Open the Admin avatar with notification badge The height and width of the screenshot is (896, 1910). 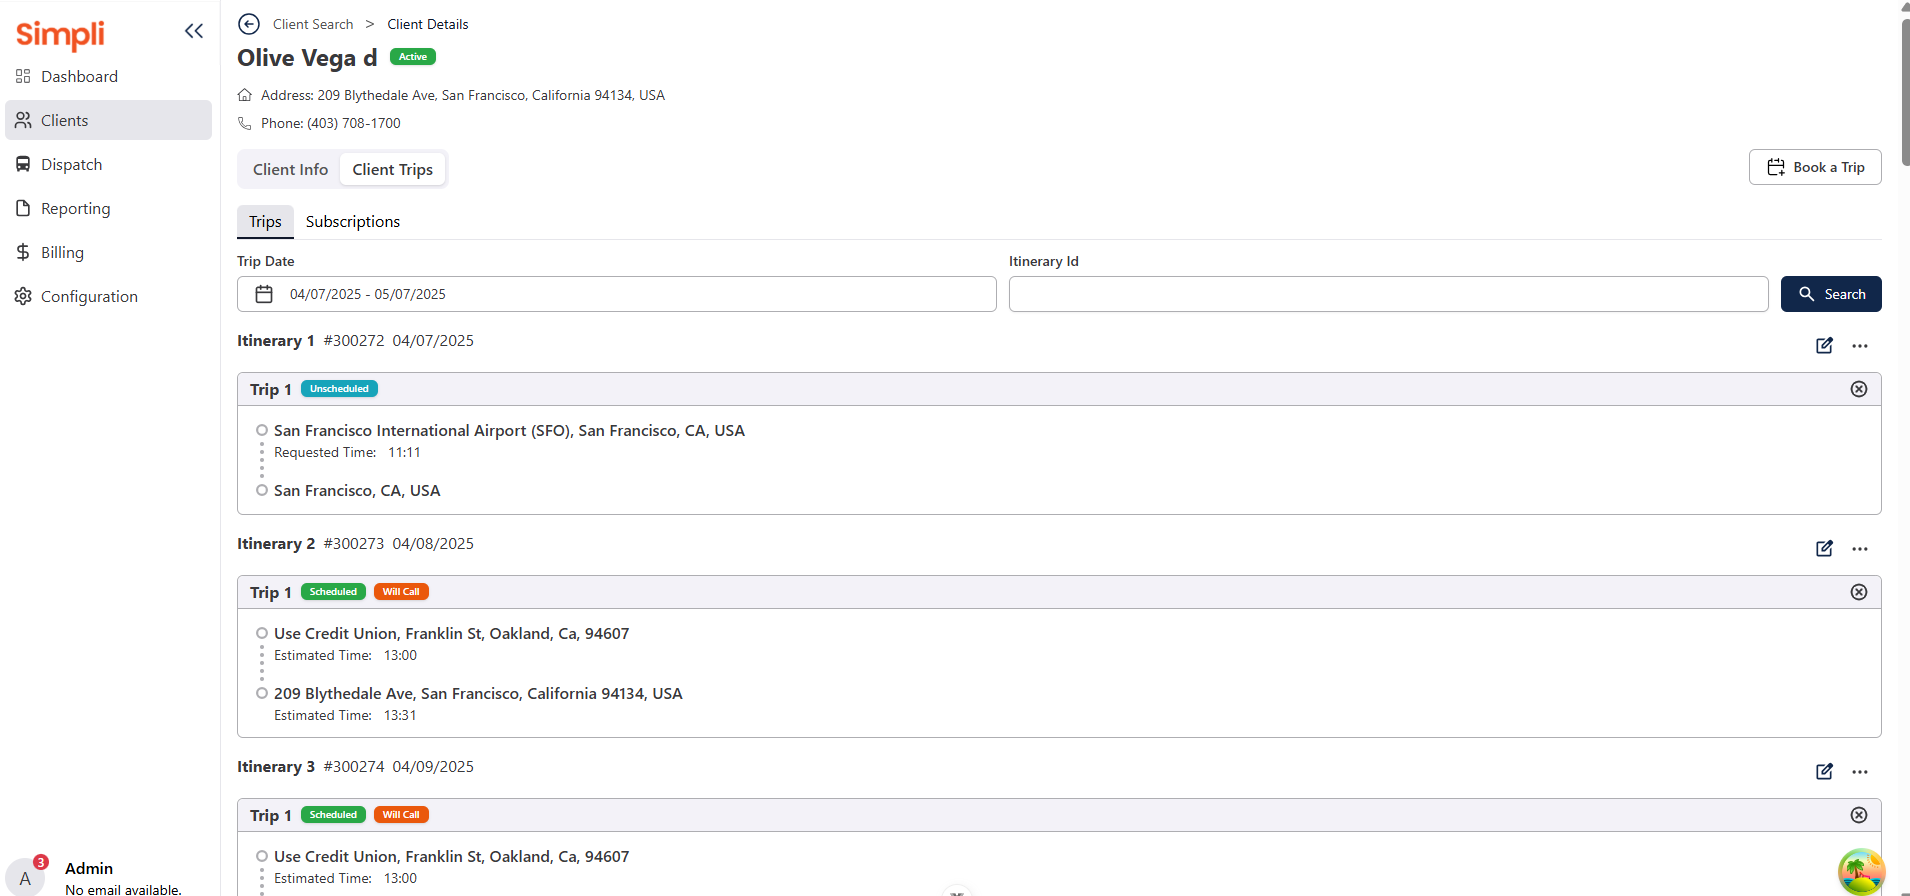26,875
